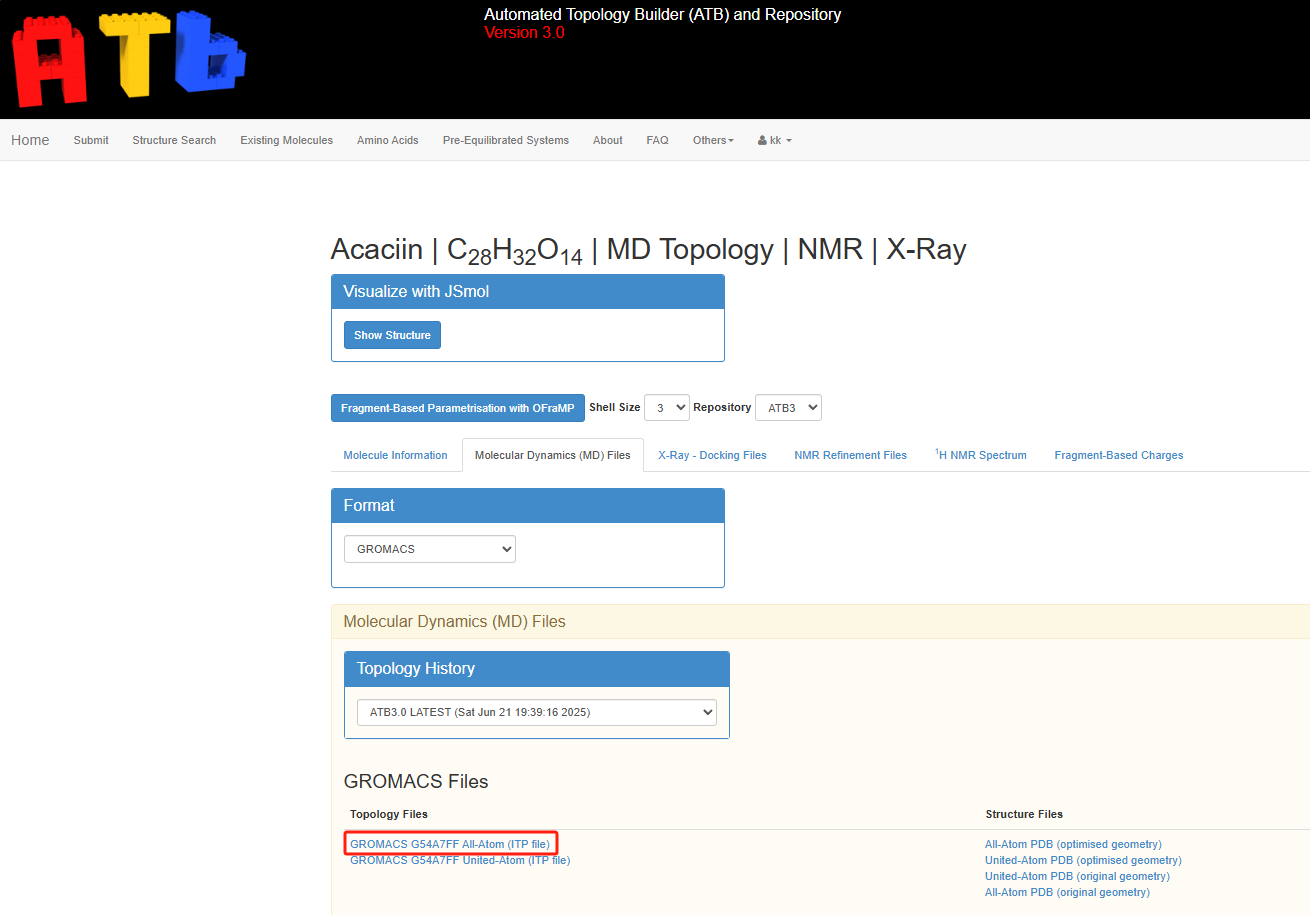Switch to X-Ray - Docking Files tab
This screenshot has width=1310, height=915.
(x=712, y=455)
